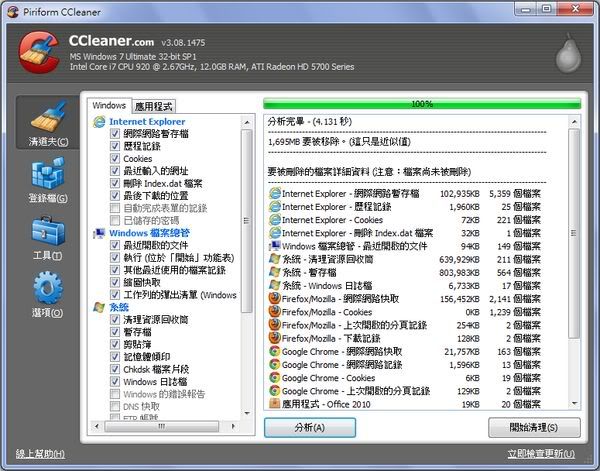The height and width of the screenshot is (471, 600).
Task: Click the 5,359 個檔案 count value
Action: (515, 194)
